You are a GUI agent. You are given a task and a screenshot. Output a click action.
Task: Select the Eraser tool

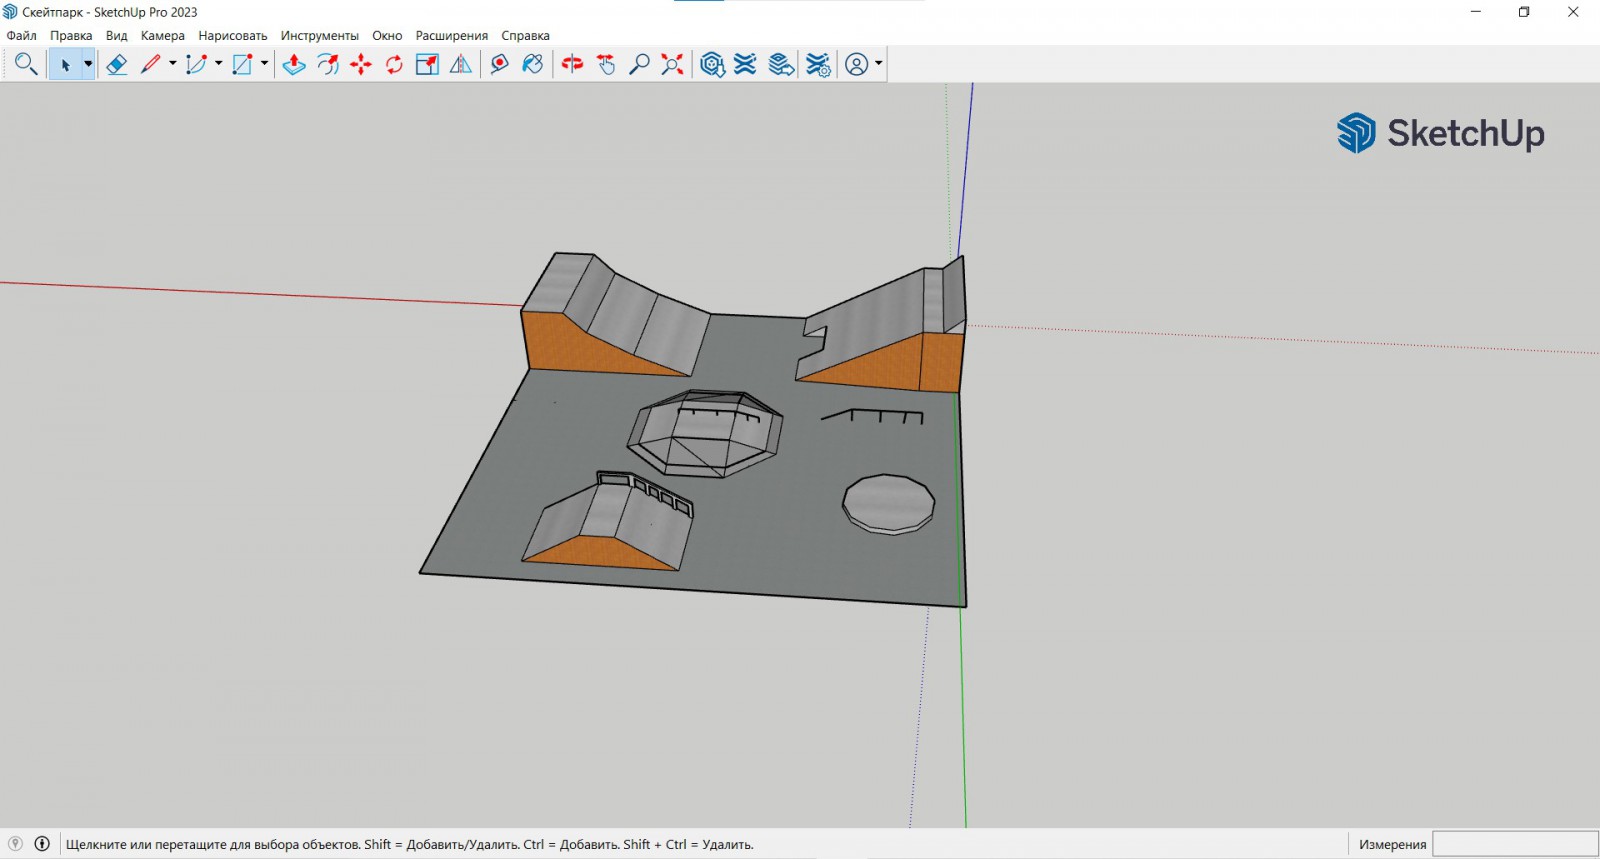[117, 65]
